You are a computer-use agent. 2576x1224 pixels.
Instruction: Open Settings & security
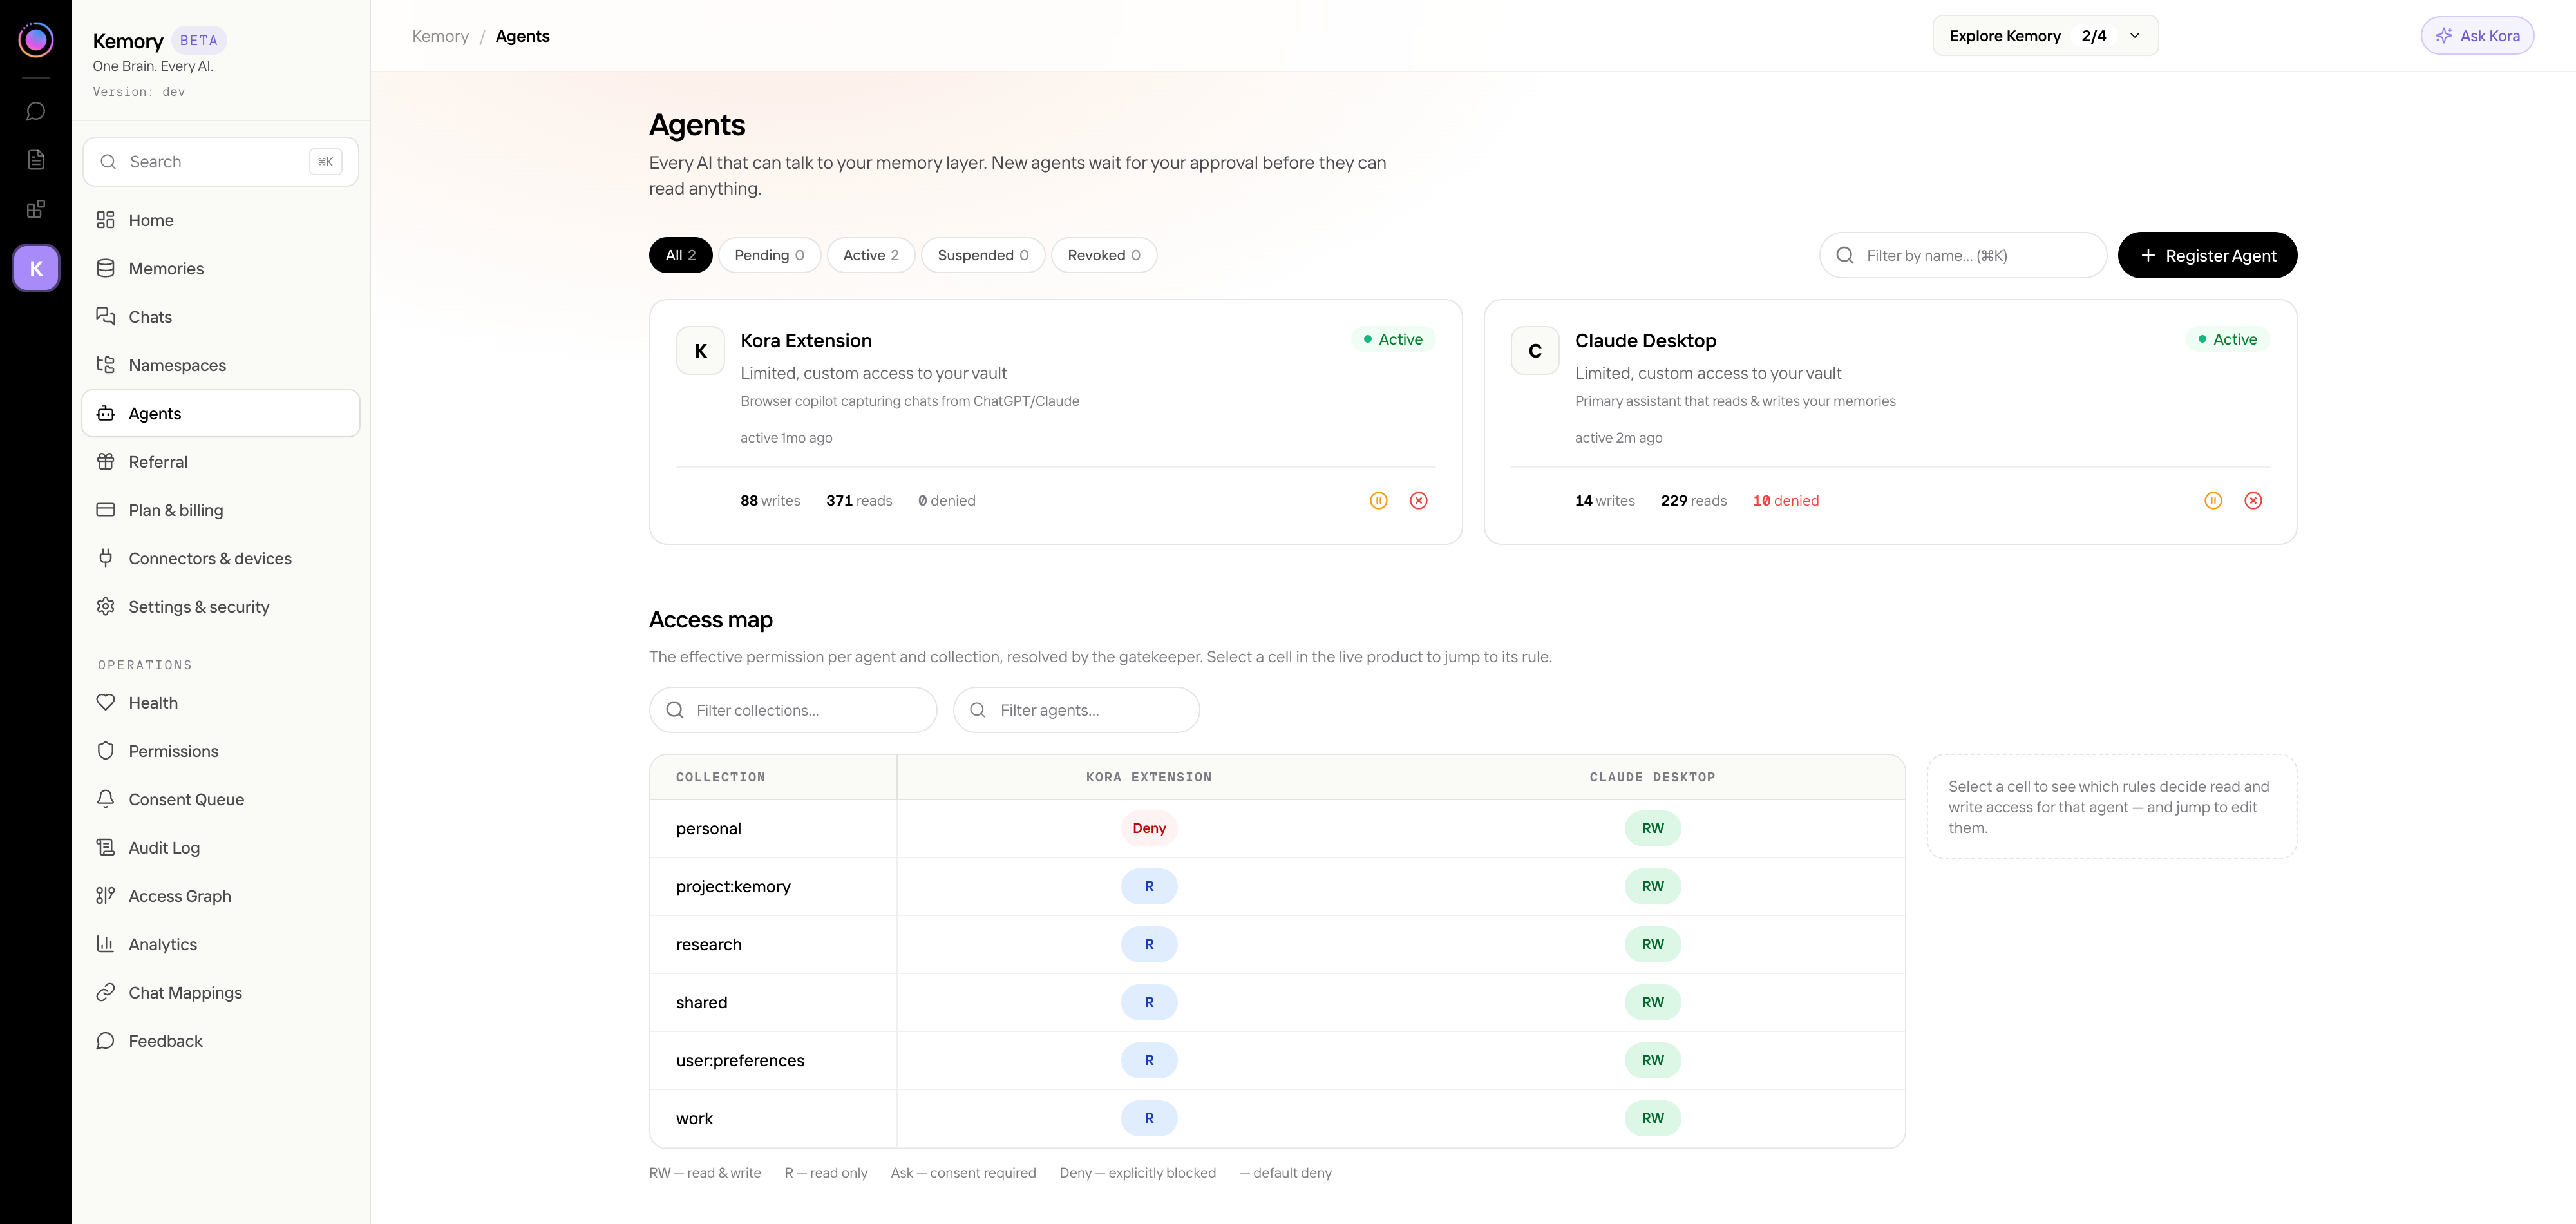(x=221, y=607)
